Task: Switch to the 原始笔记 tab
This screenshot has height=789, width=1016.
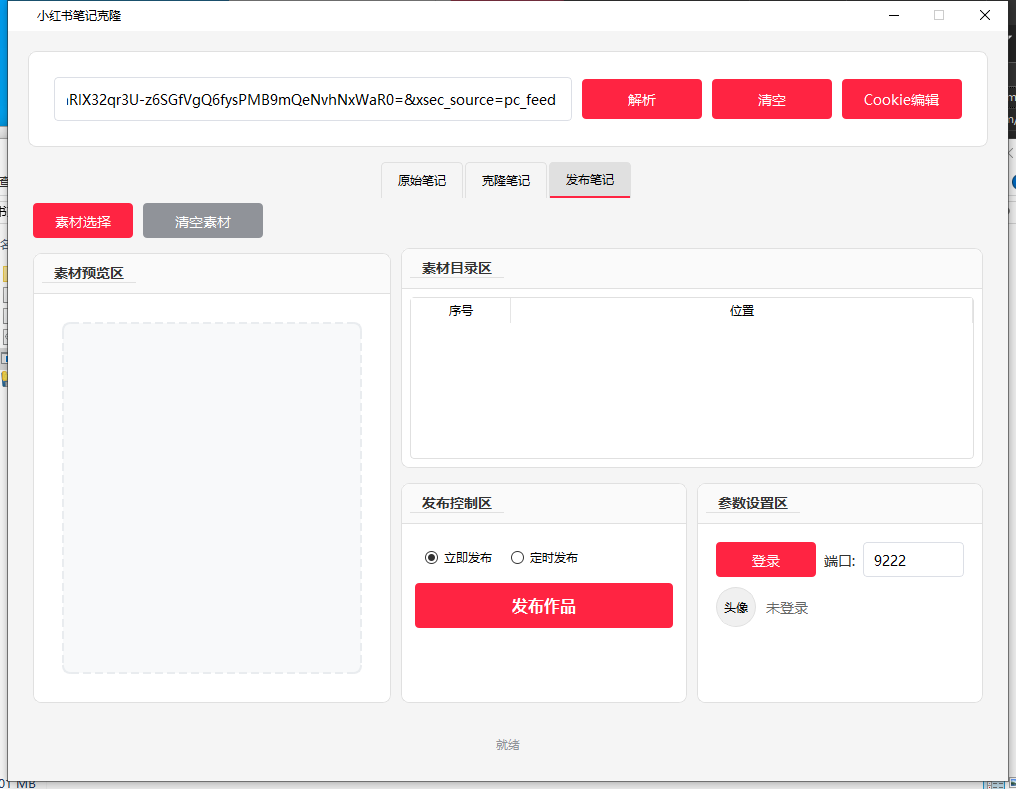Action: click(422, 180)
